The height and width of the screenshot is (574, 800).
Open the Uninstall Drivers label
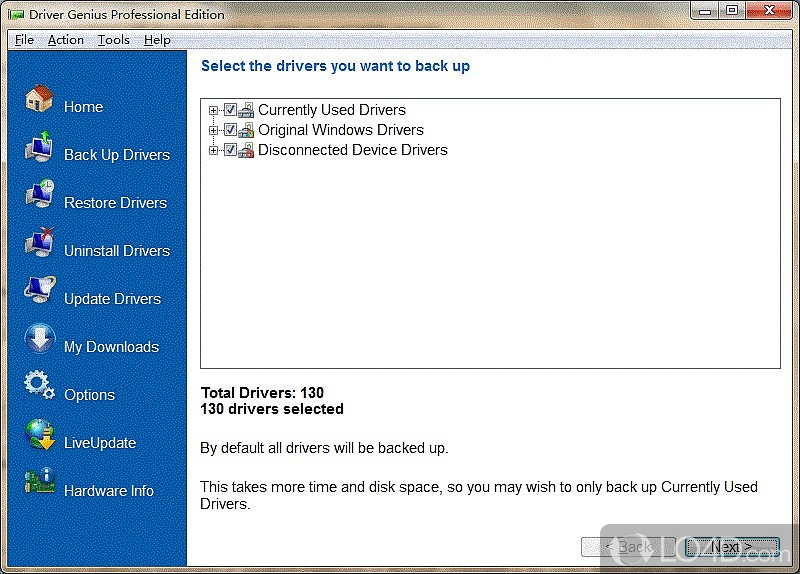(x=117, y=251)
